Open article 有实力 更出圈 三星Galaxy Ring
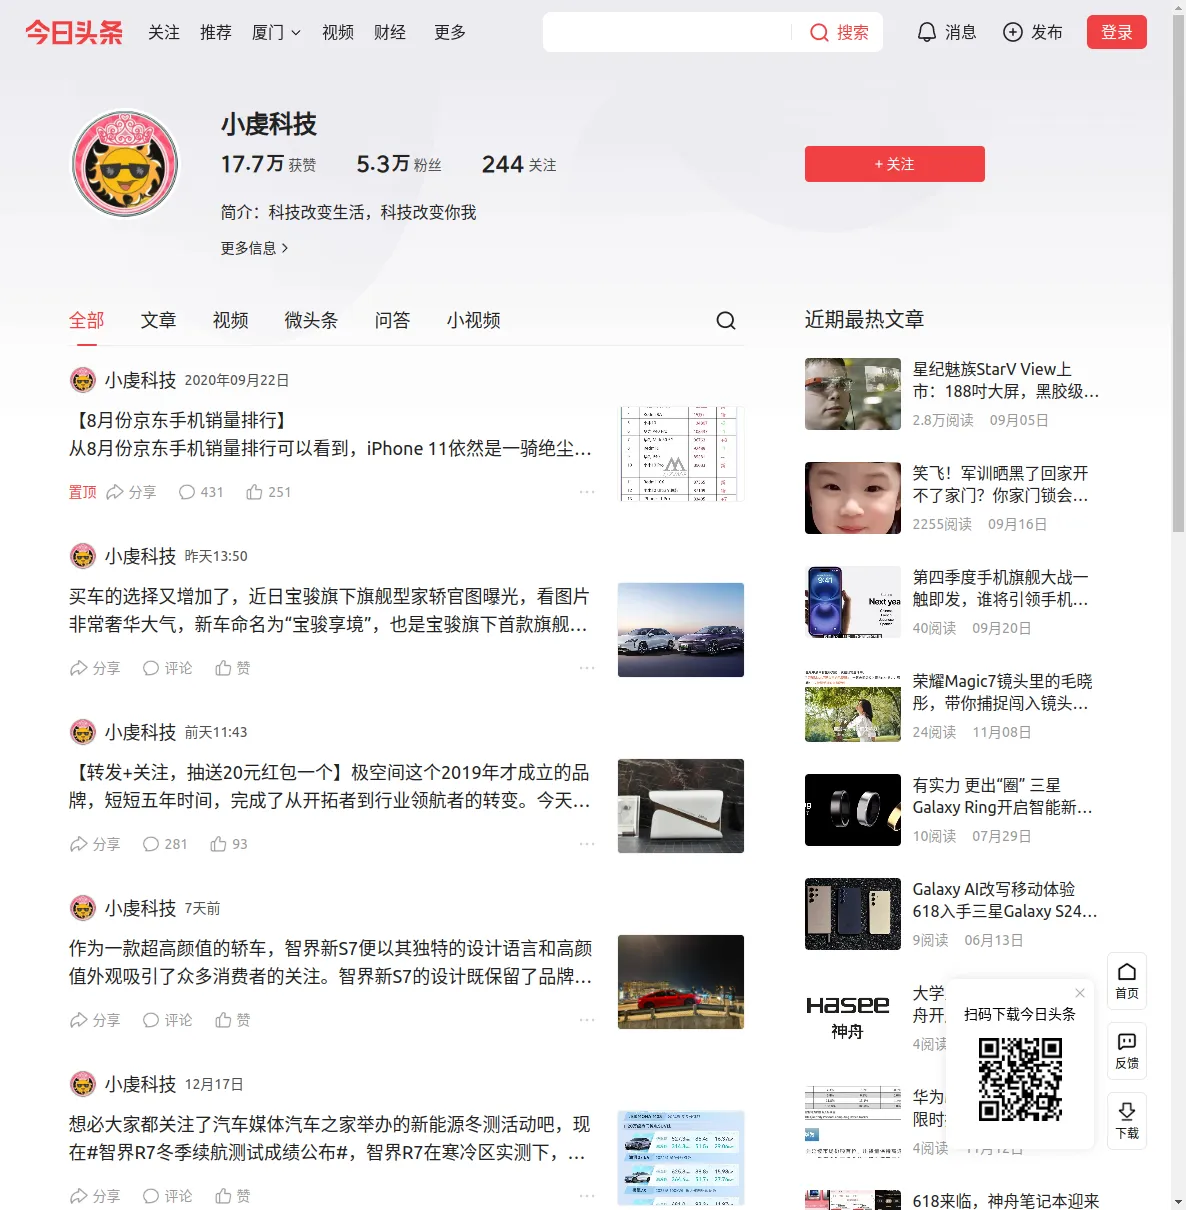This screenshot has height=1210, width=1186. (1003, 796)
